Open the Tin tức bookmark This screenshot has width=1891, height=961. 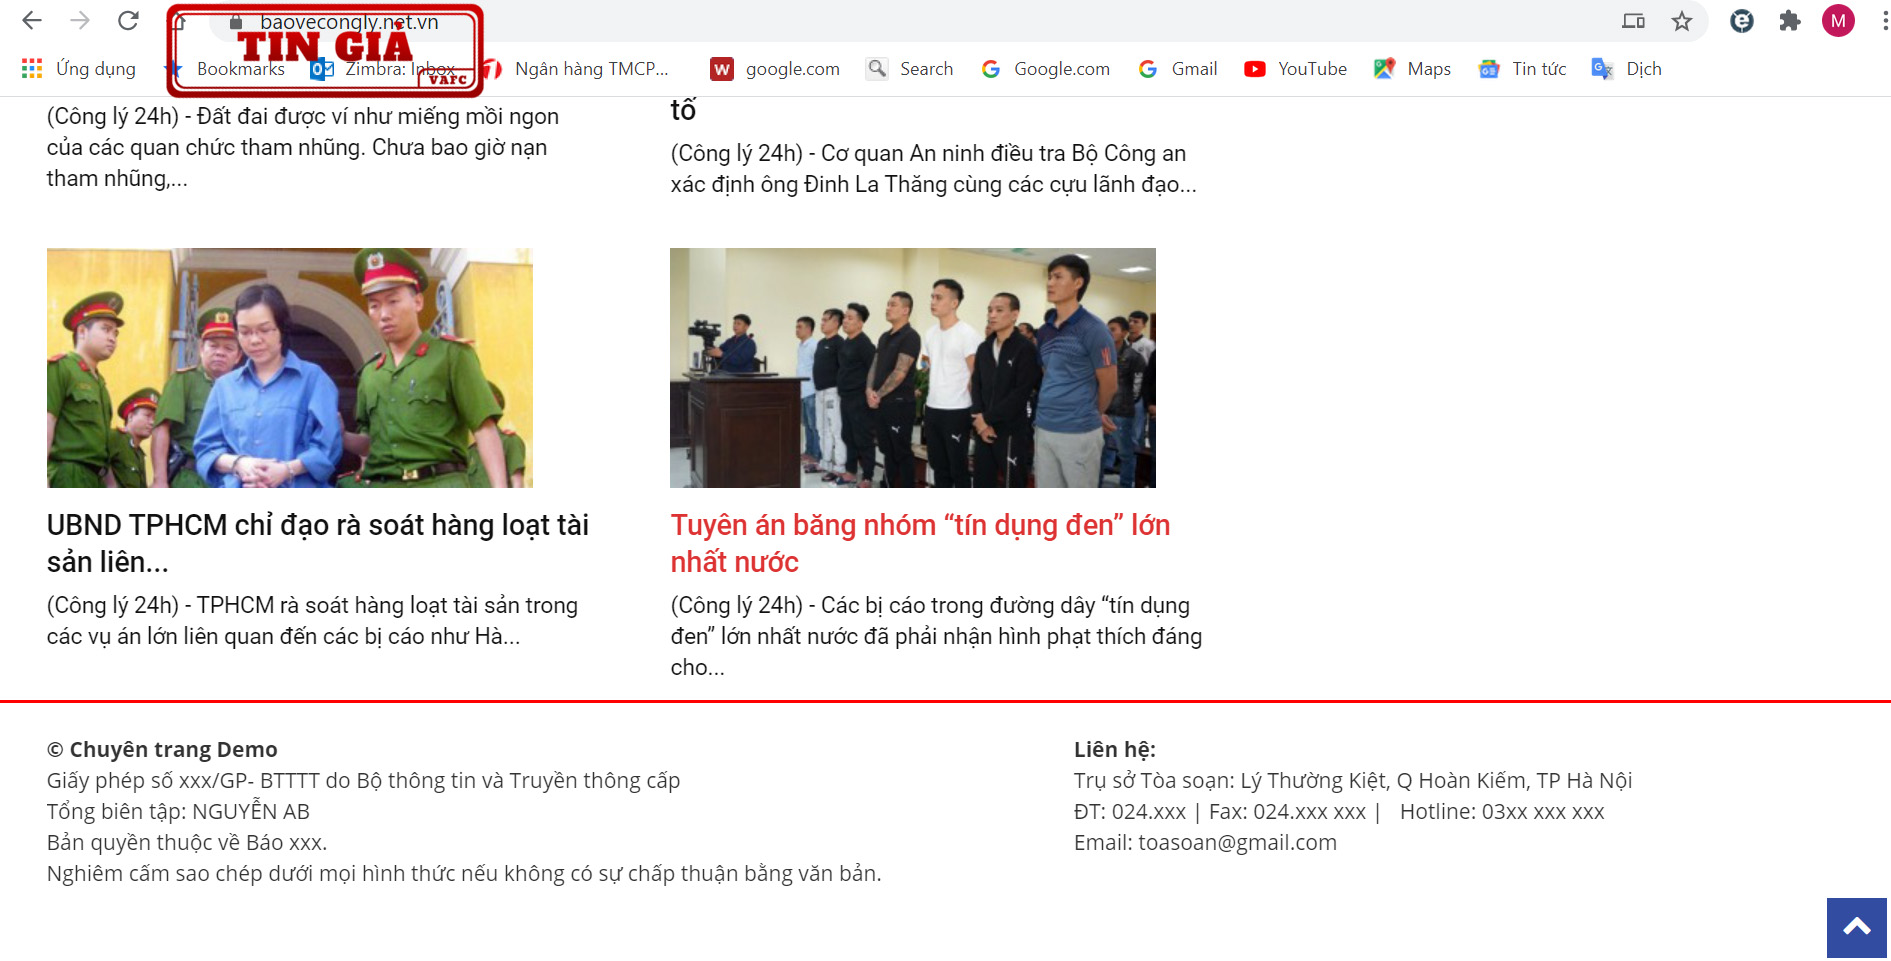pyautogui.click(x=1523, y=69)
